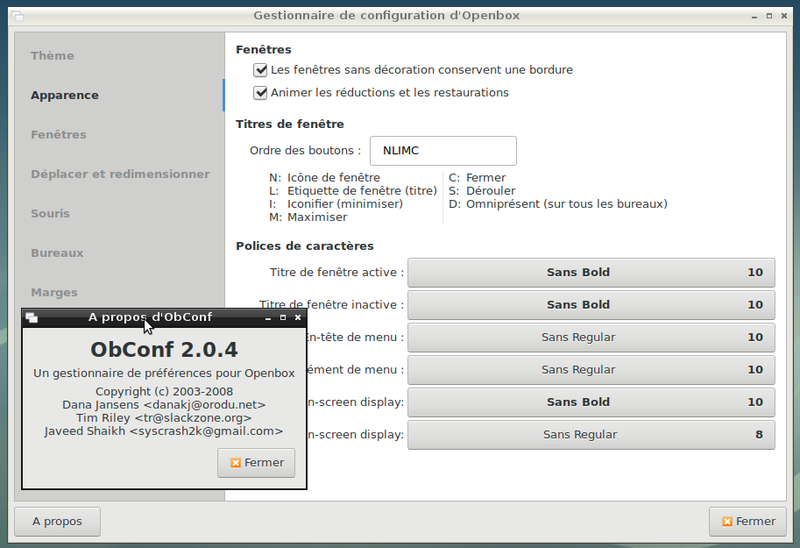
Task: Maximize the A propos d'ObConf dialog
Action: click(283, 317)
